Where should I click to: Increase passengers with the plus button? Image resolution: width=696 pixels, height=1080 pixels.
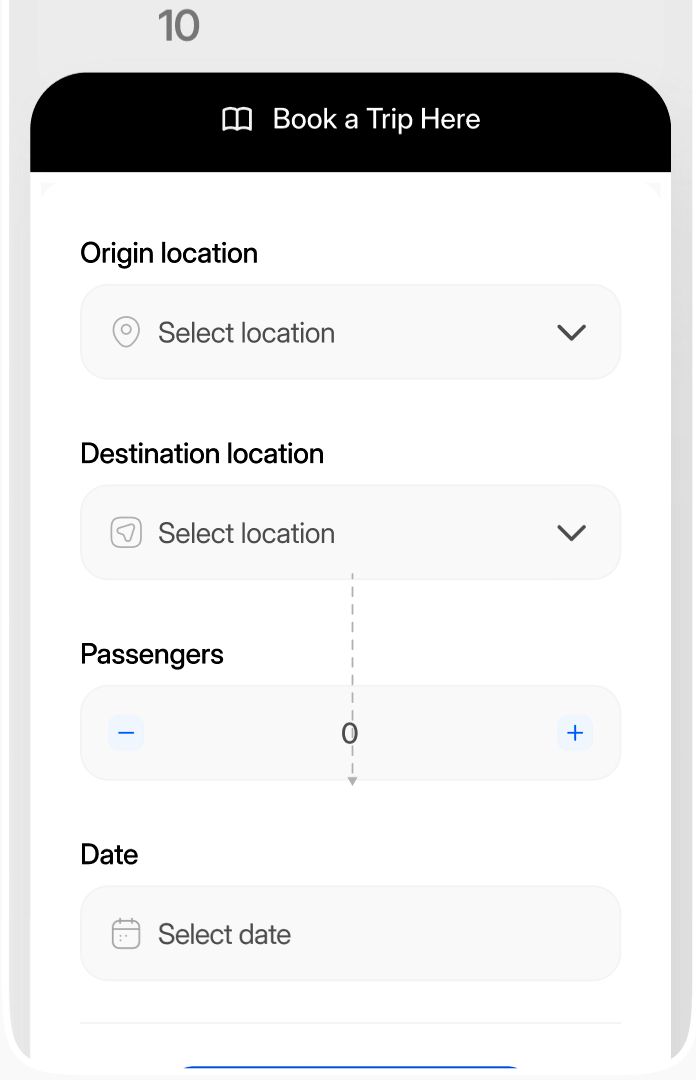[x=575, y=733]
